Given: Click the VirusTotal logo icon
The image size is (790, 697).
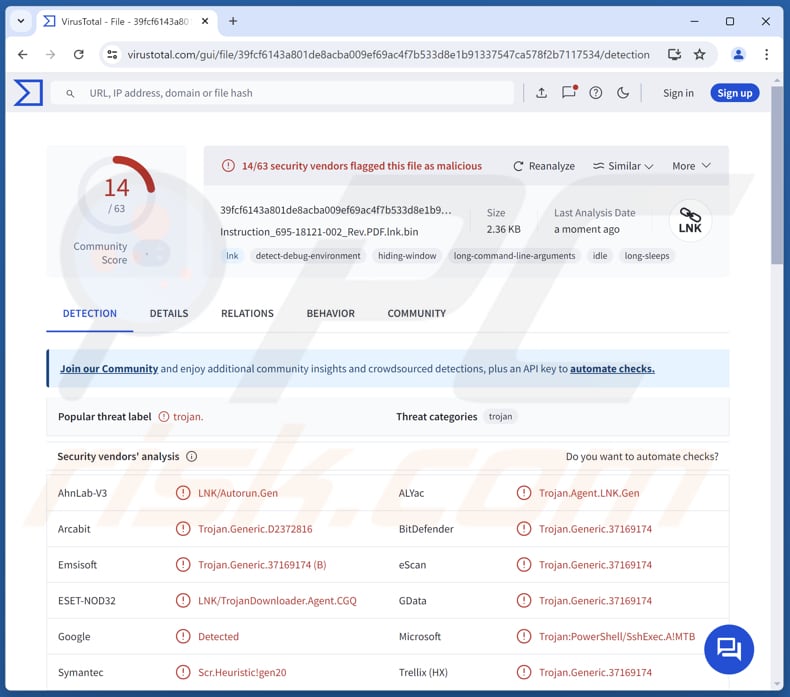Looking at the screenshot, I should pos(28,93).
